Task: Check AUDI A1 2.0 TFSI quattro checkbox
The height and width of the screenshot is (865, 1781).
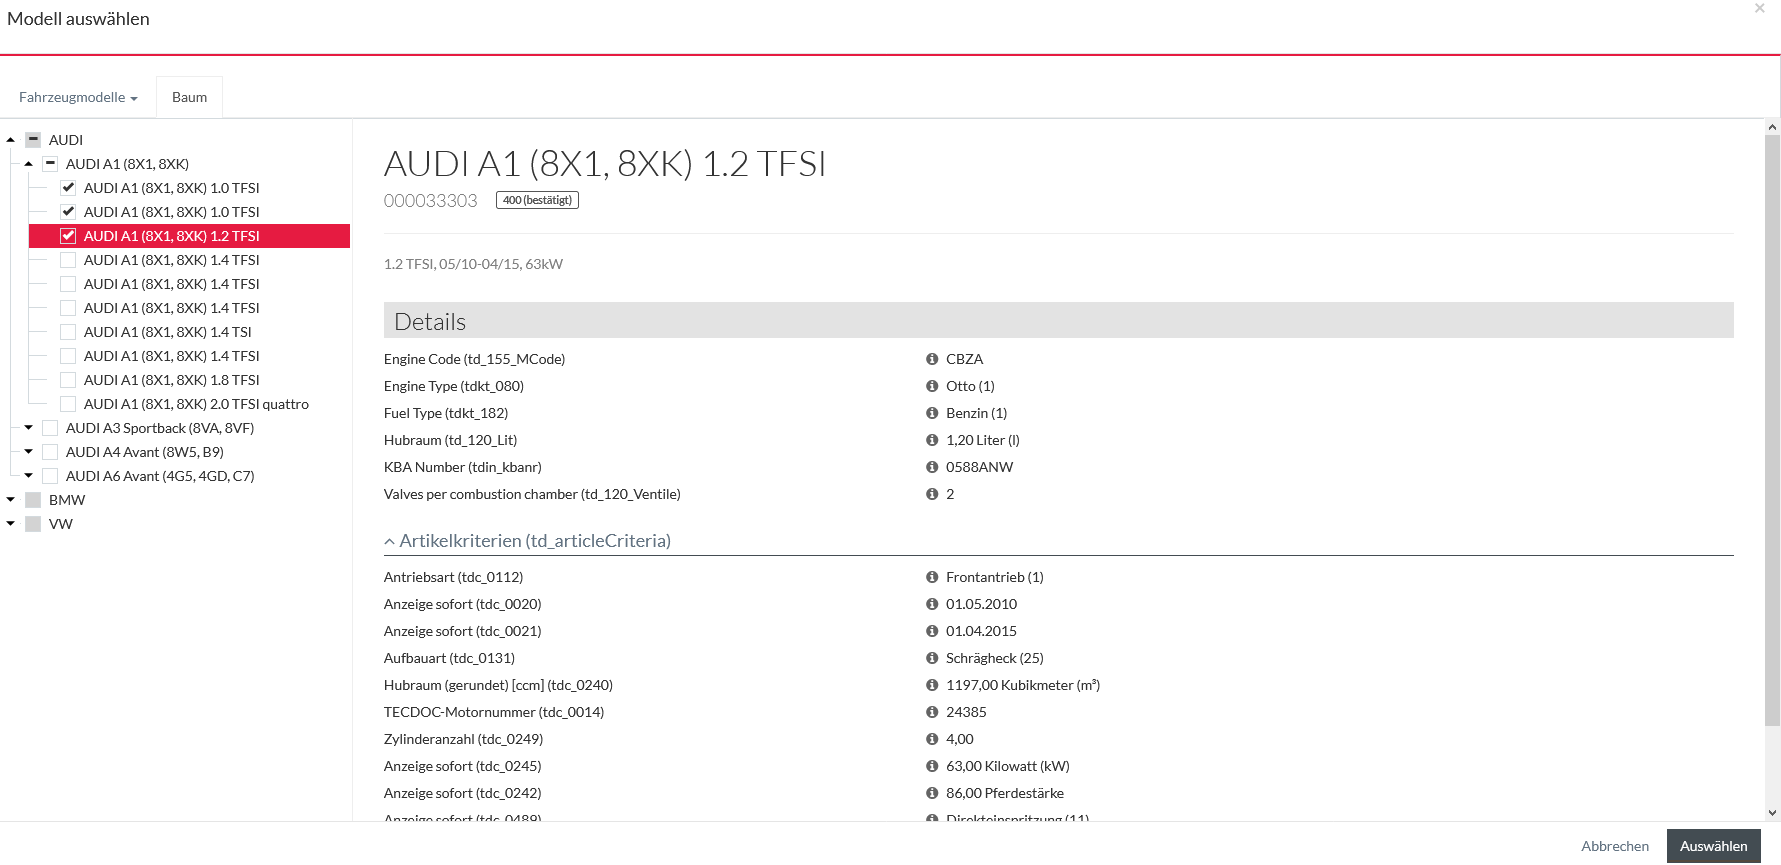Action: [x=68, y=404]
